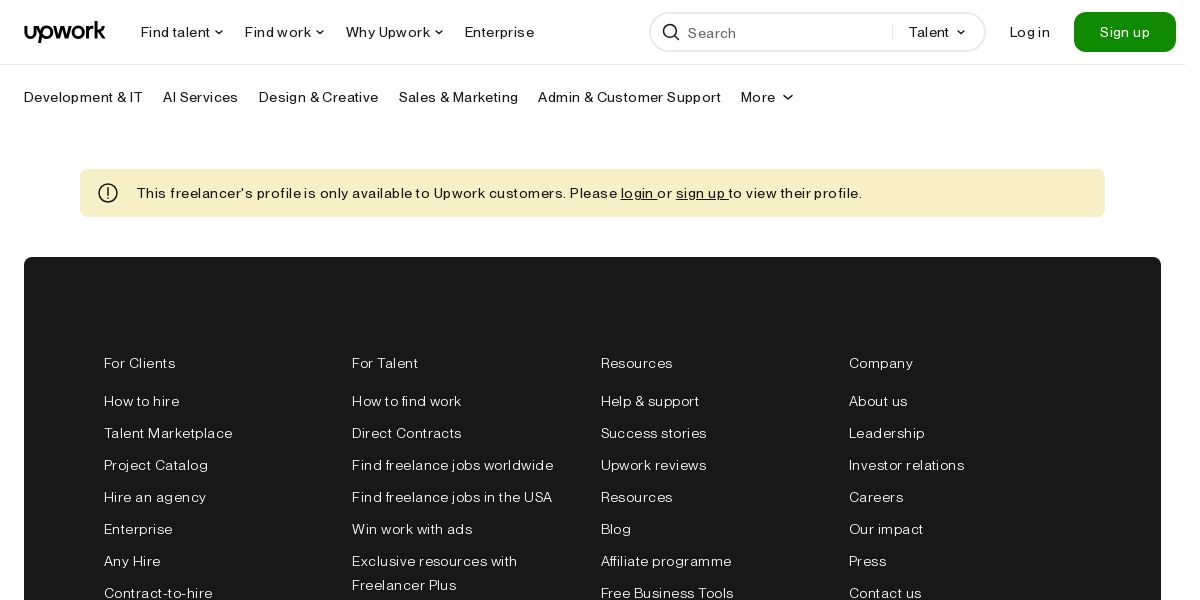Screen dimensions: 1200x600
Task: Click the search magnifier icon
Action: click(671, 32)
